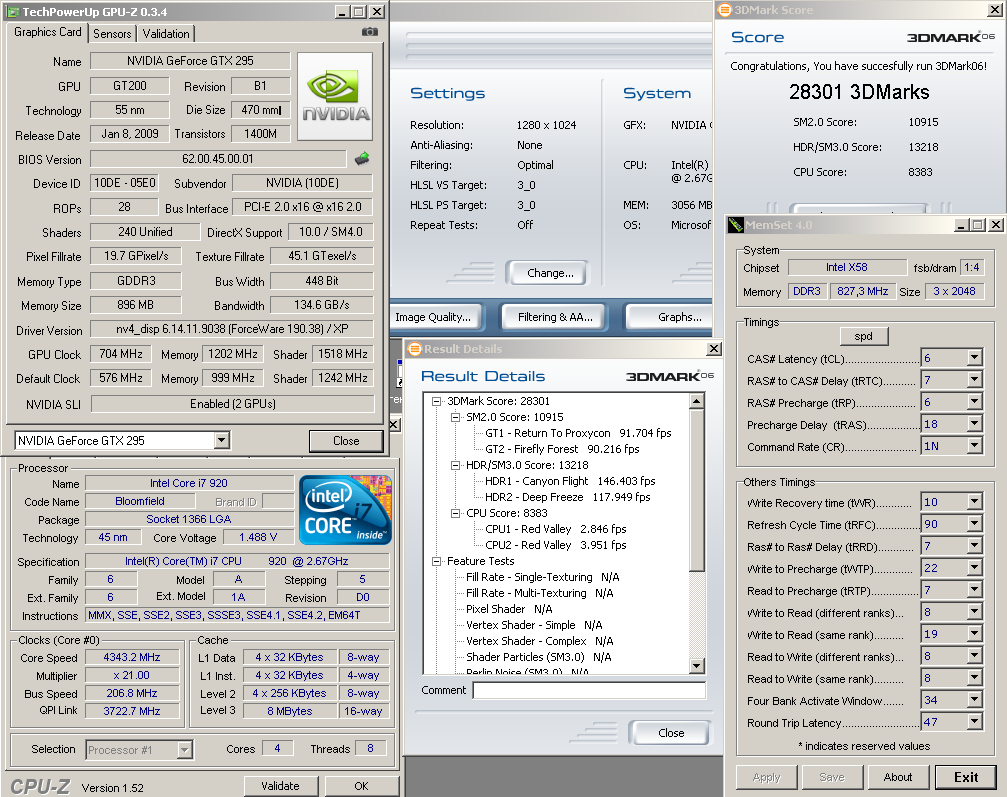Image resolution: width=1007 pixels, height=797 pixels.
Task: Click the NVIDIA logo in GPU-Z
Action: click(x=335, y=96)
